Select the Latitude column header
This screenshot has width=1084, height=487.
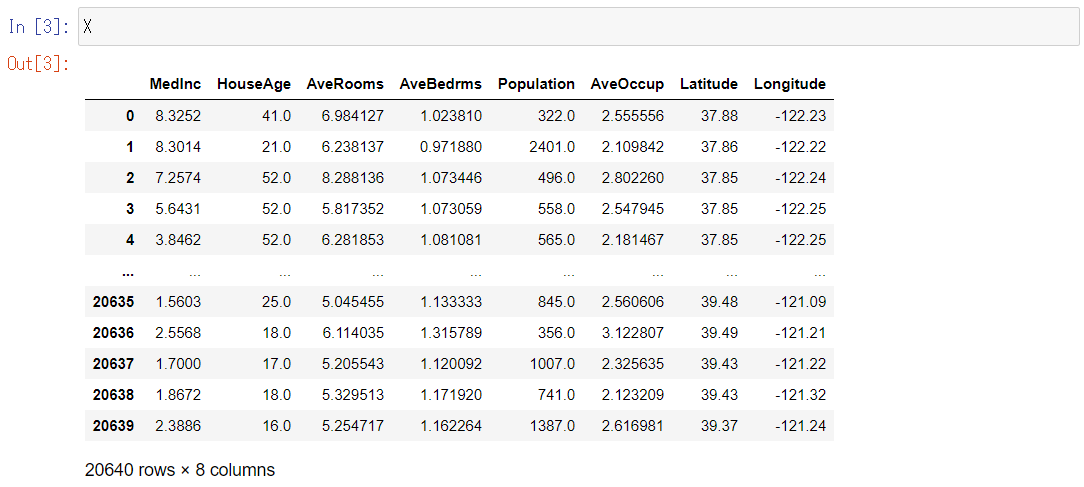[x=708, y=84]
